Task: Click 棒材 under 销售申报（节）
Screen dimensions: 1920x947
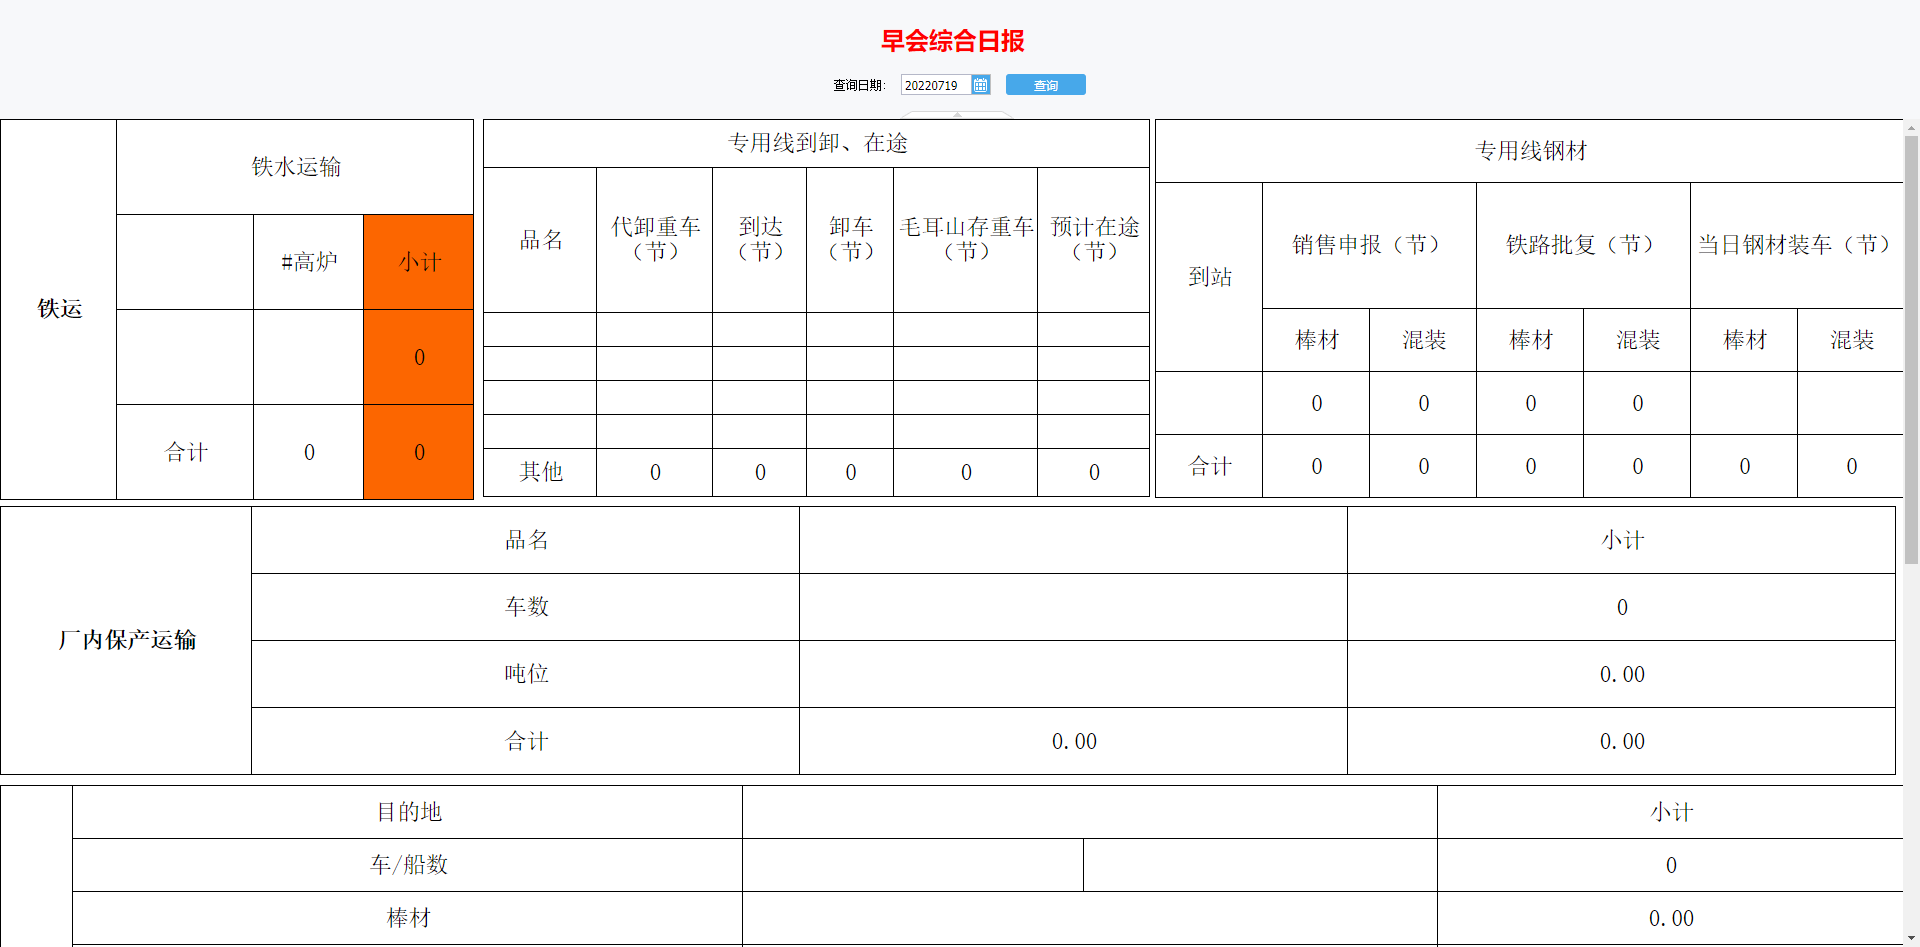Action: pyautogui.click(x=1316, y=340)
